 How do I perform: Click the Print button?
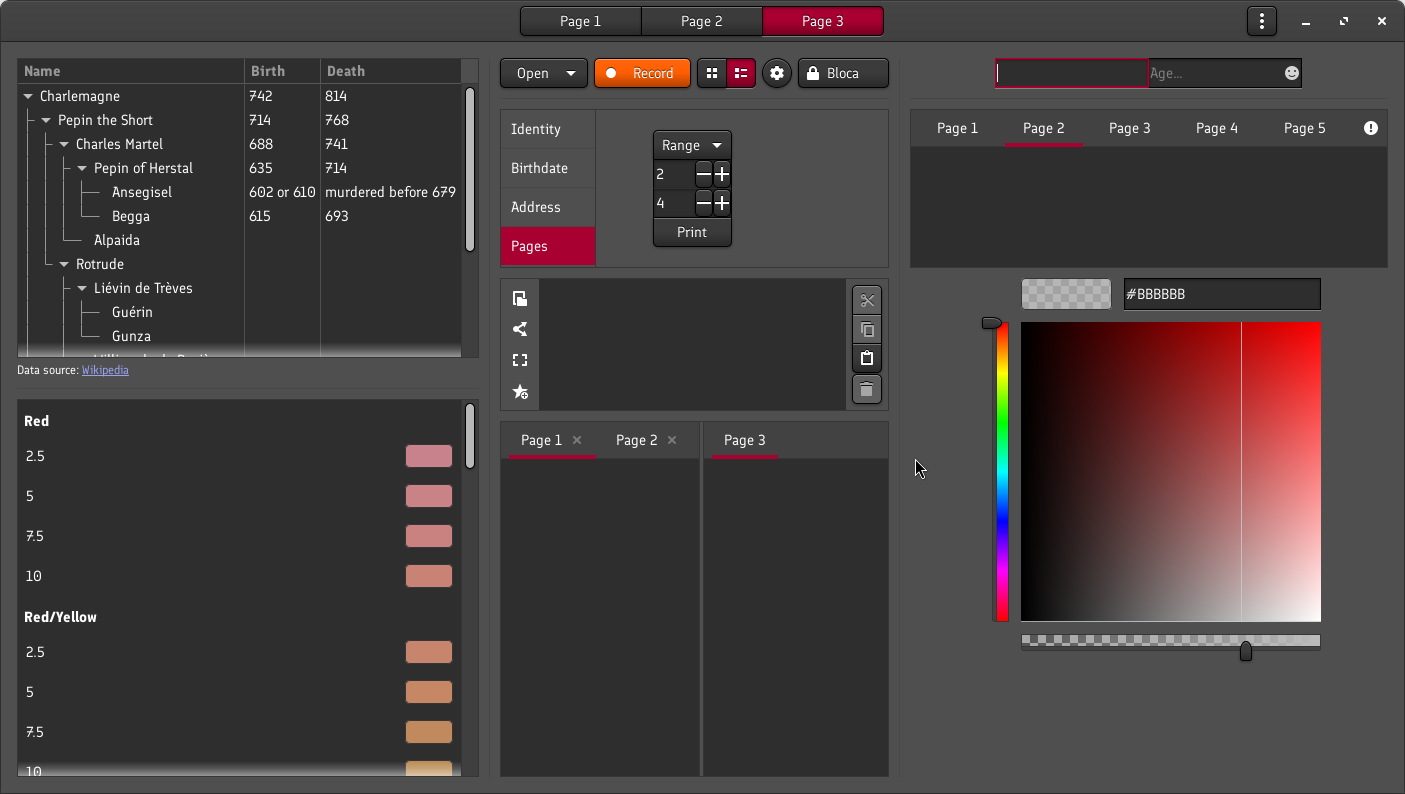point(692,232)
